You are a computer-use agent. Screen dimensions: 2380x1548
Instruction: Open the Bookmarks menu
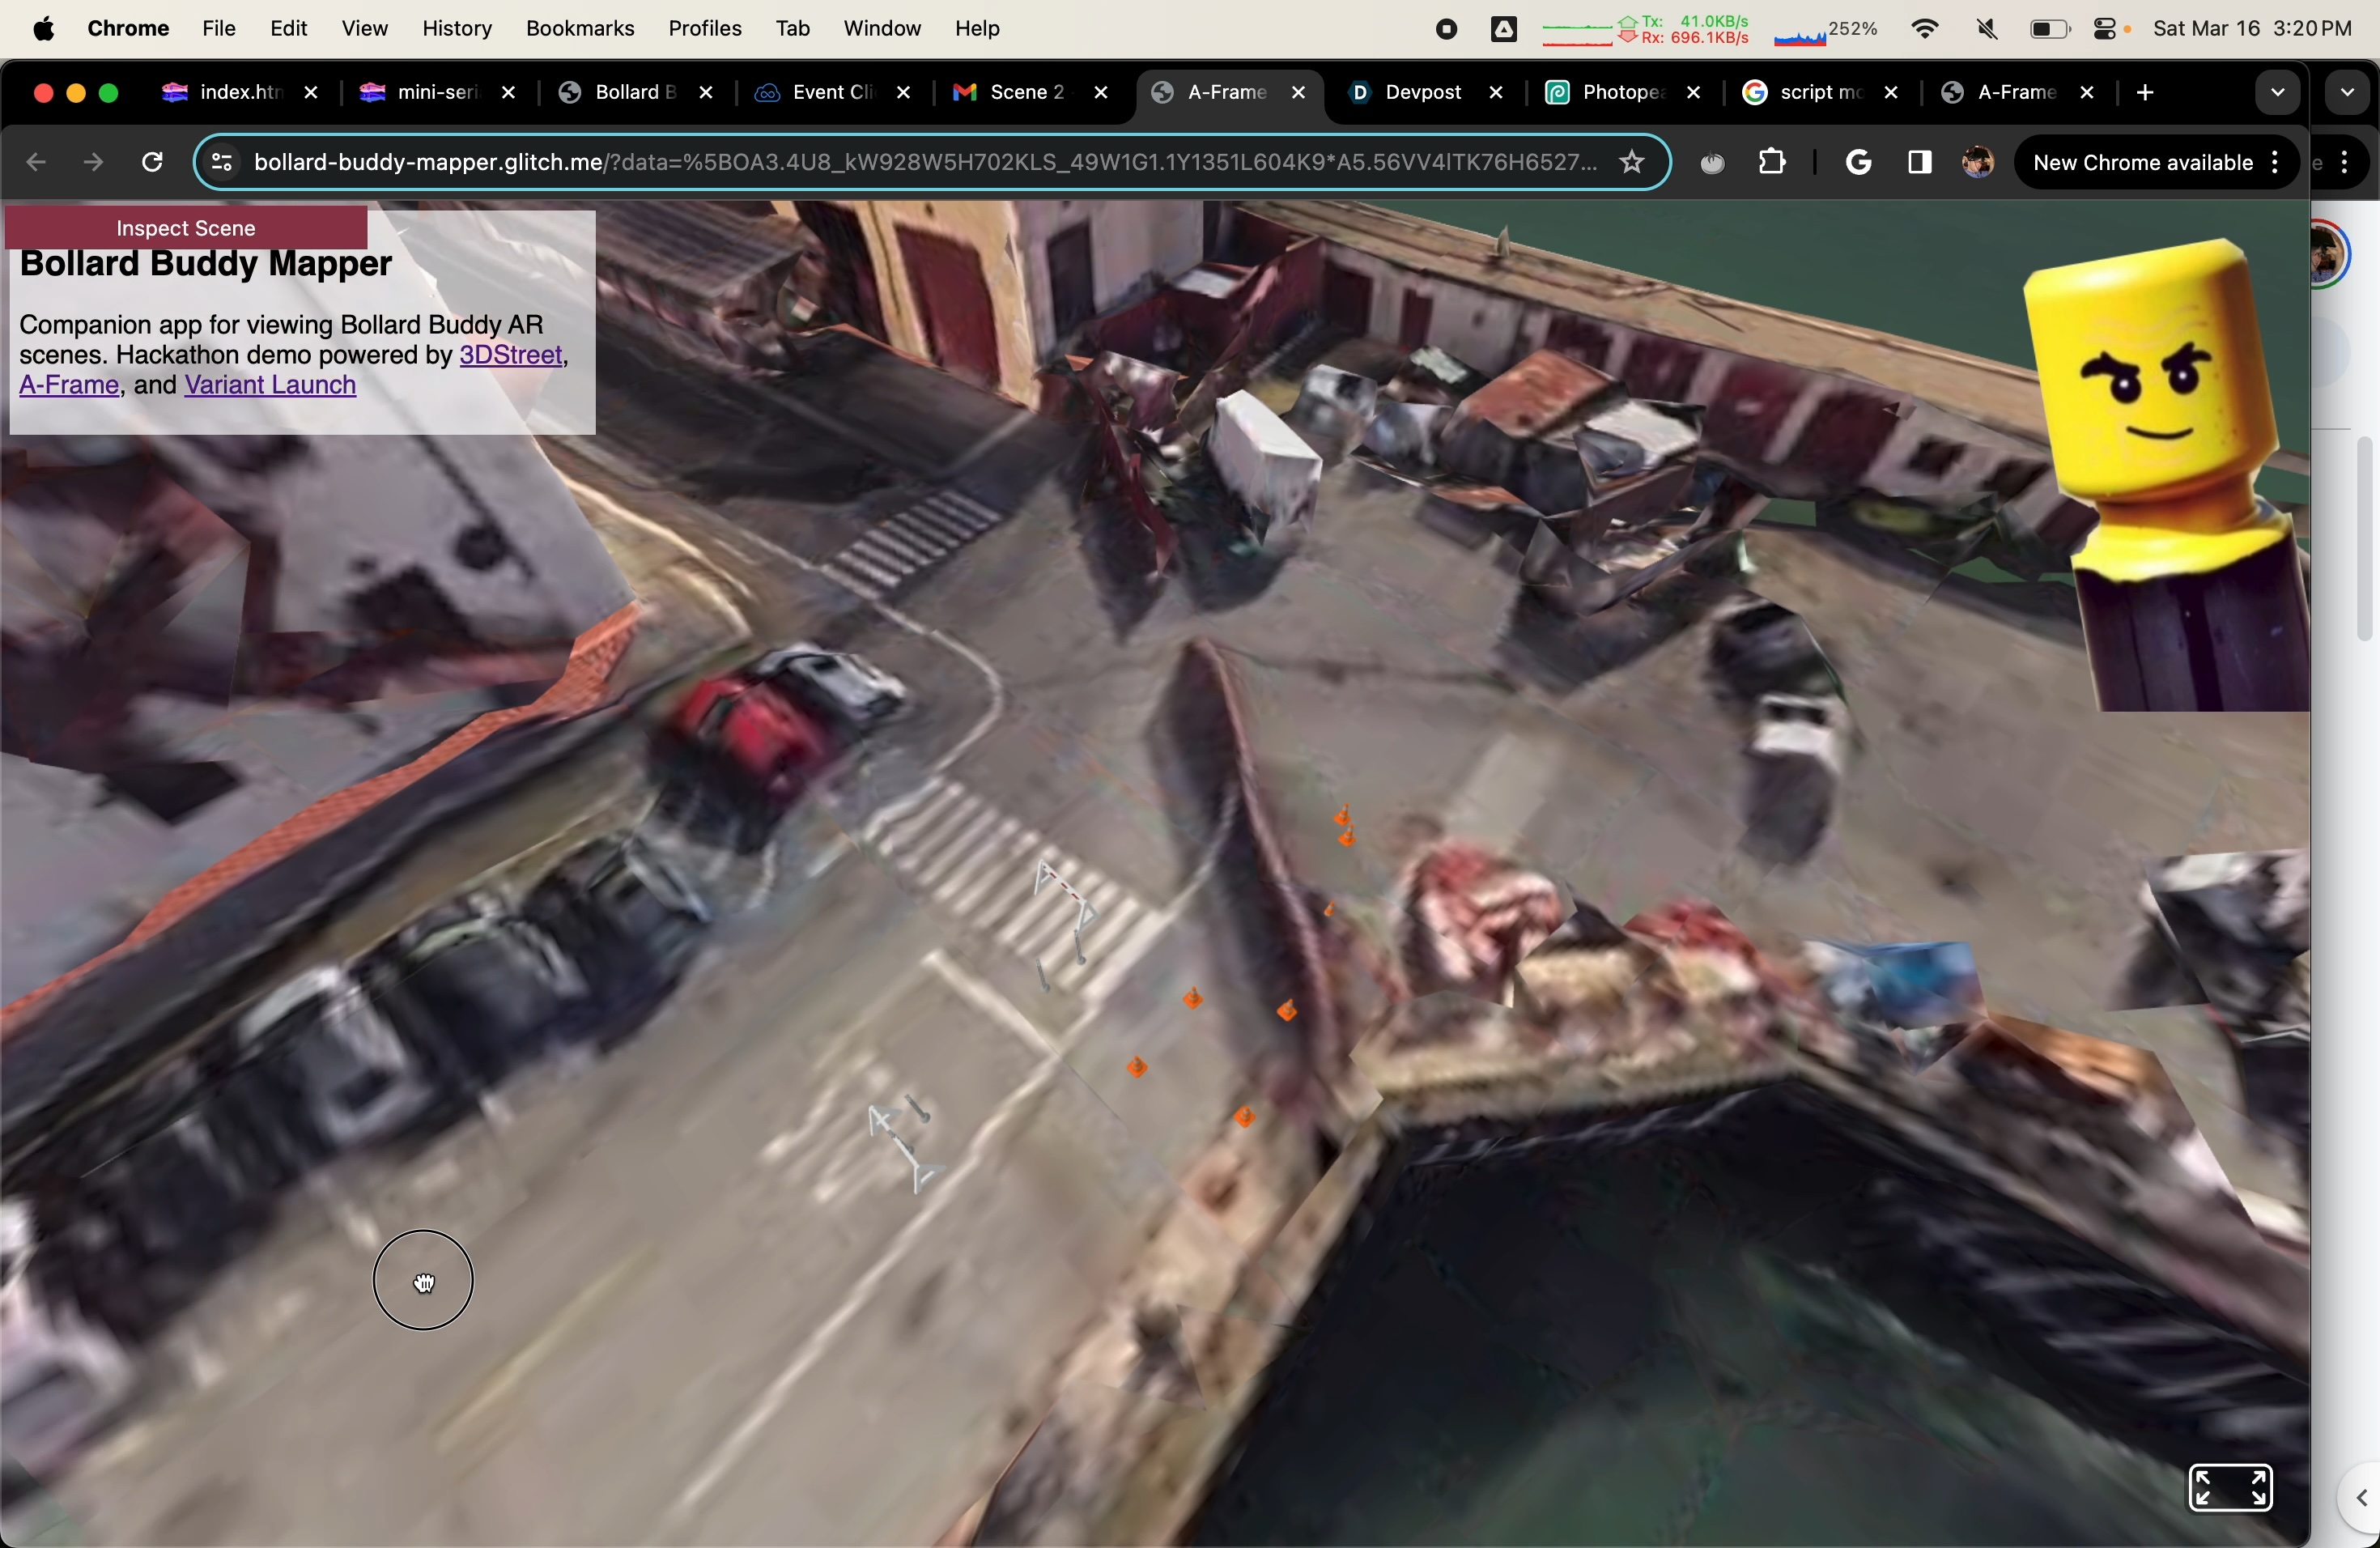[x=580, y=29]
